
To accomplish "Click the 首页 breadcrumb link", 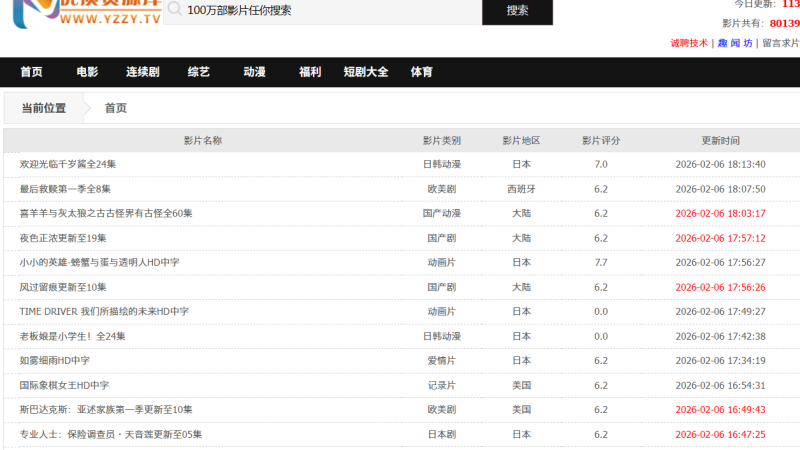I will [116, 108].
